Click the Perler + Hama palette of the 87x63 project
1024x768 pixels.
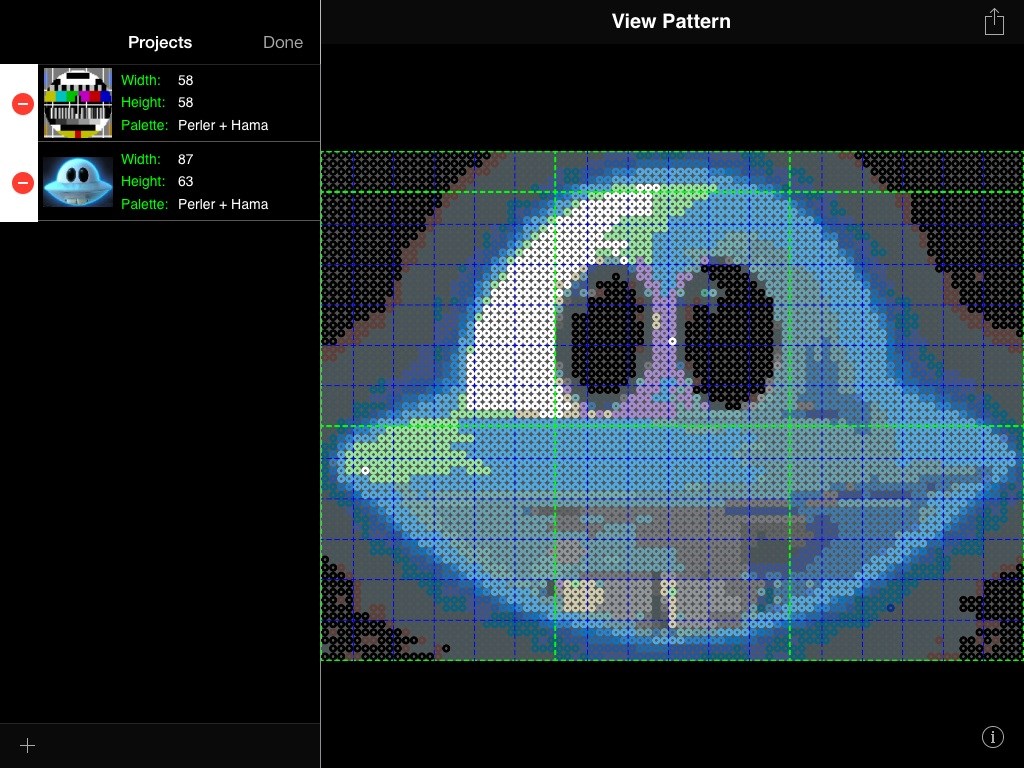point(223,204)
